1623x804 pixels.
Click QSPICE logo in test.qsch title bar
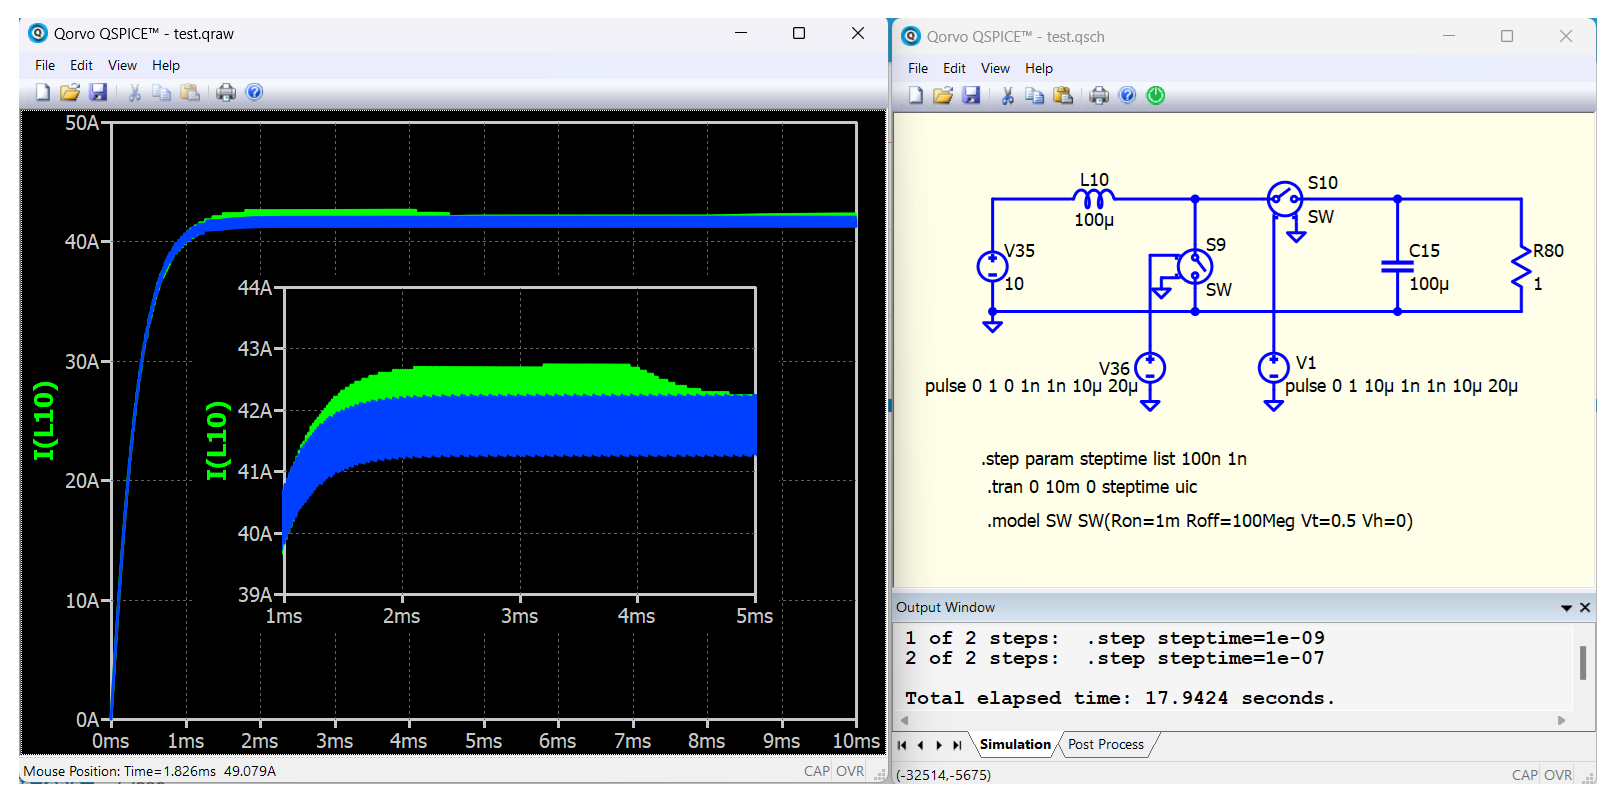click(x=911, y=36)
